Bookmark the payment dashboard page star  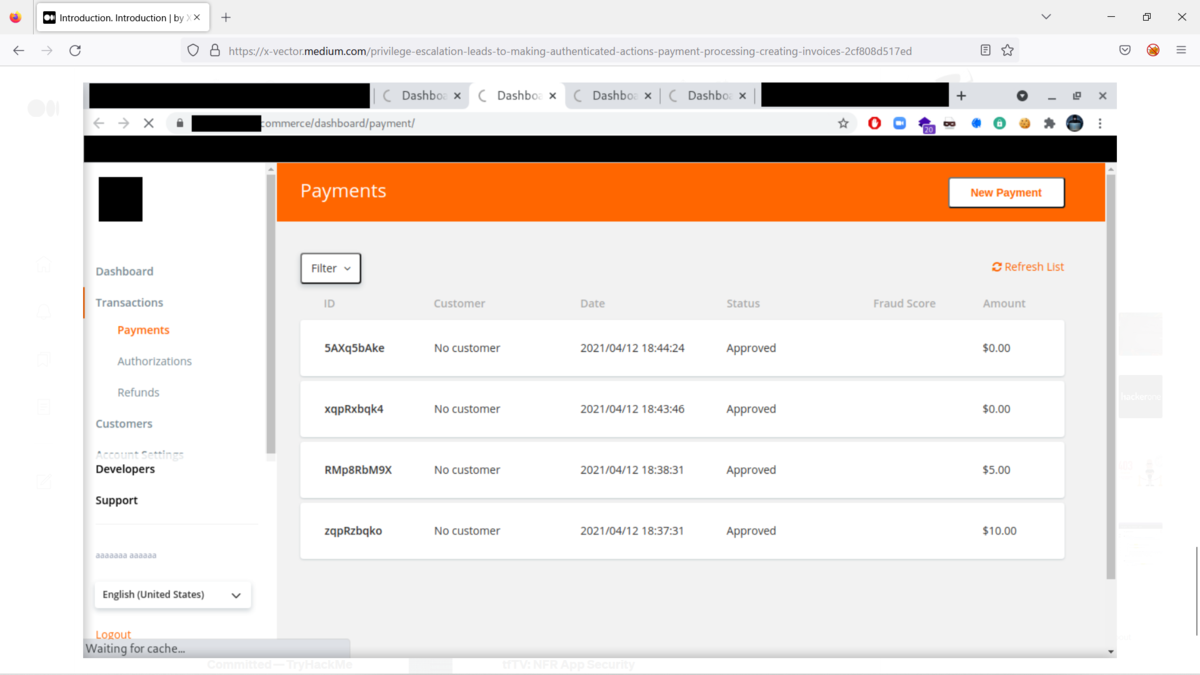(x=843, y=123)
